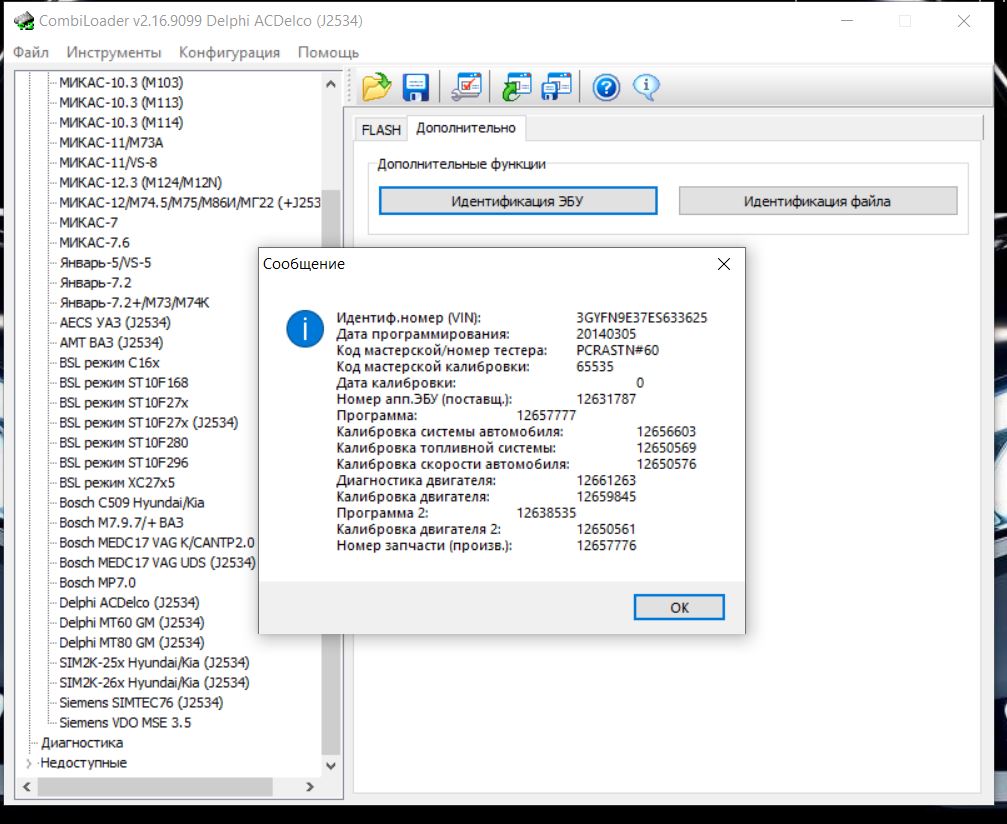Open help with blue question mark icon
The height and width of the screenshot is (824, 1007).
coord(606,88)
